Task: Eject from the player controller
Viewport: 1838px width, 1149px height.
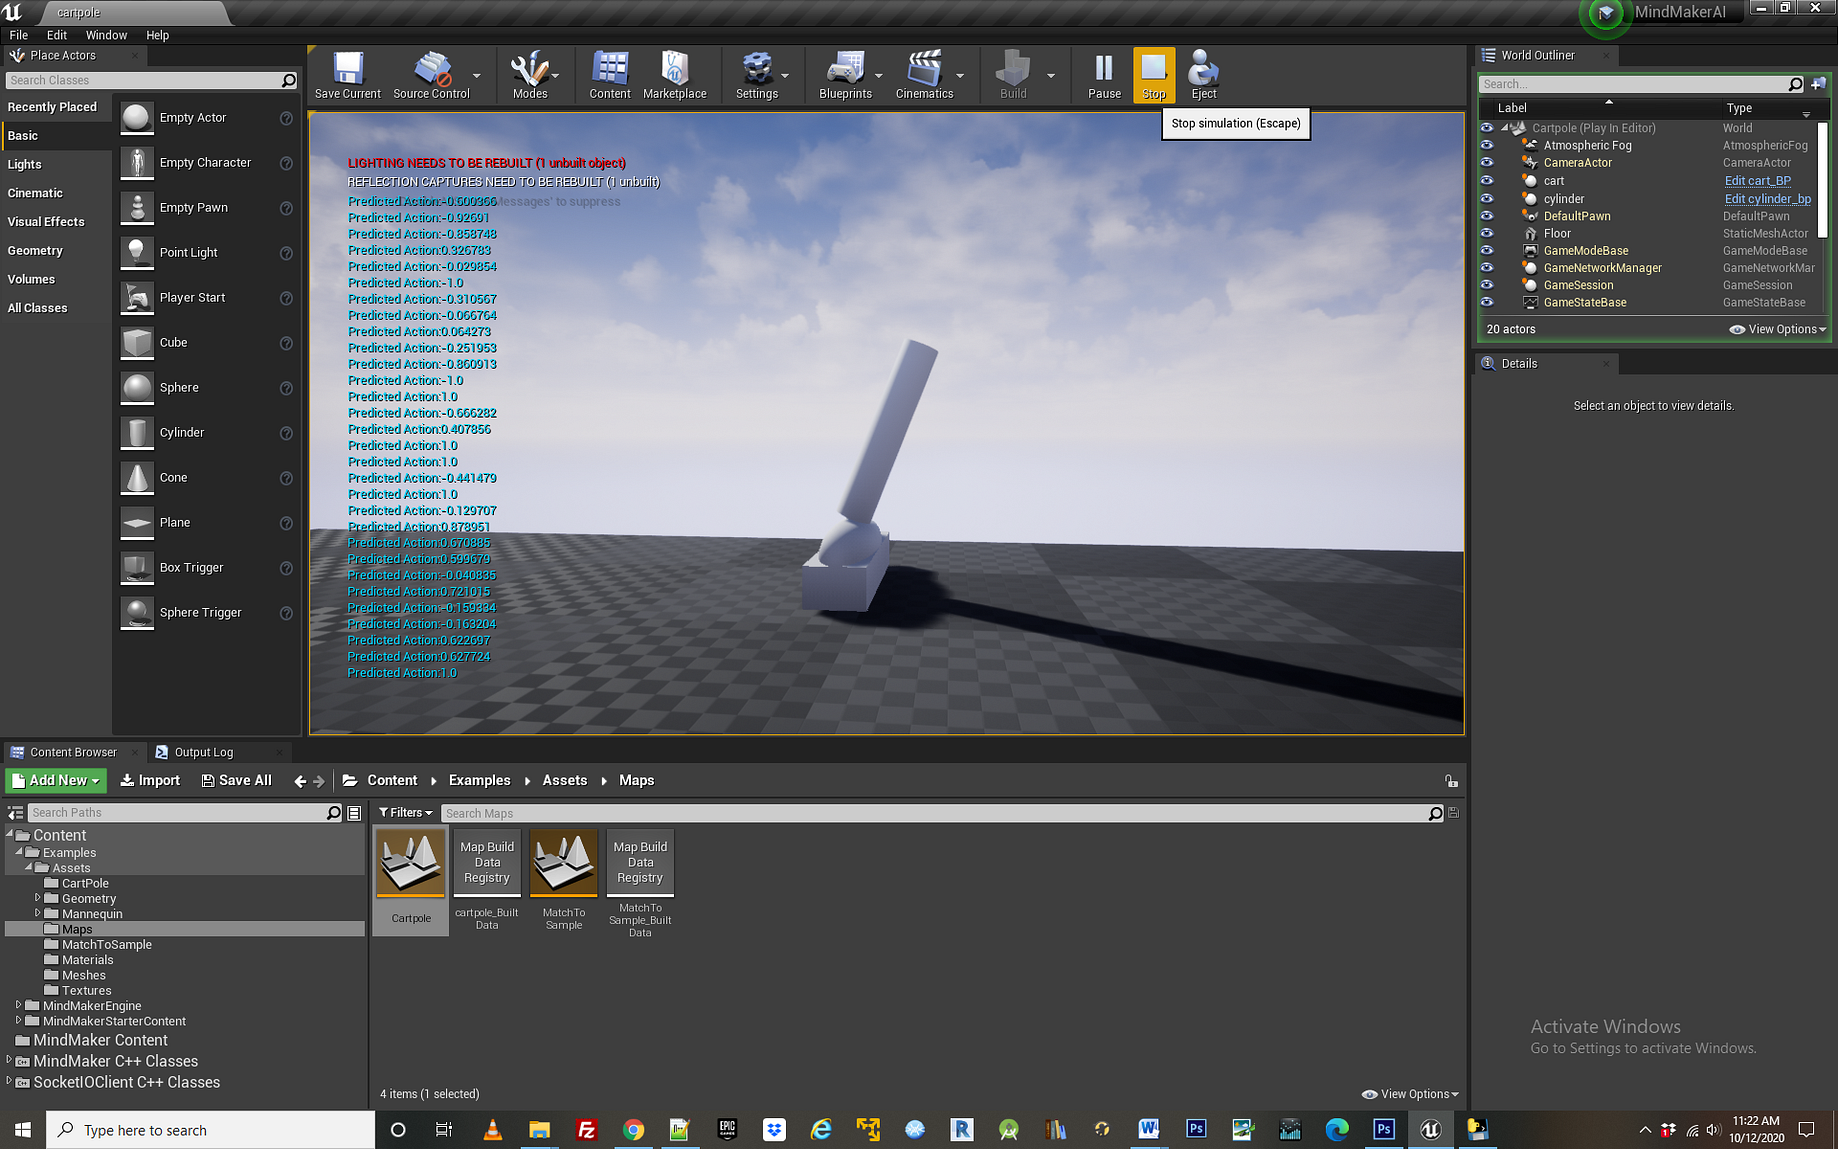Action: coord(1203,75)
